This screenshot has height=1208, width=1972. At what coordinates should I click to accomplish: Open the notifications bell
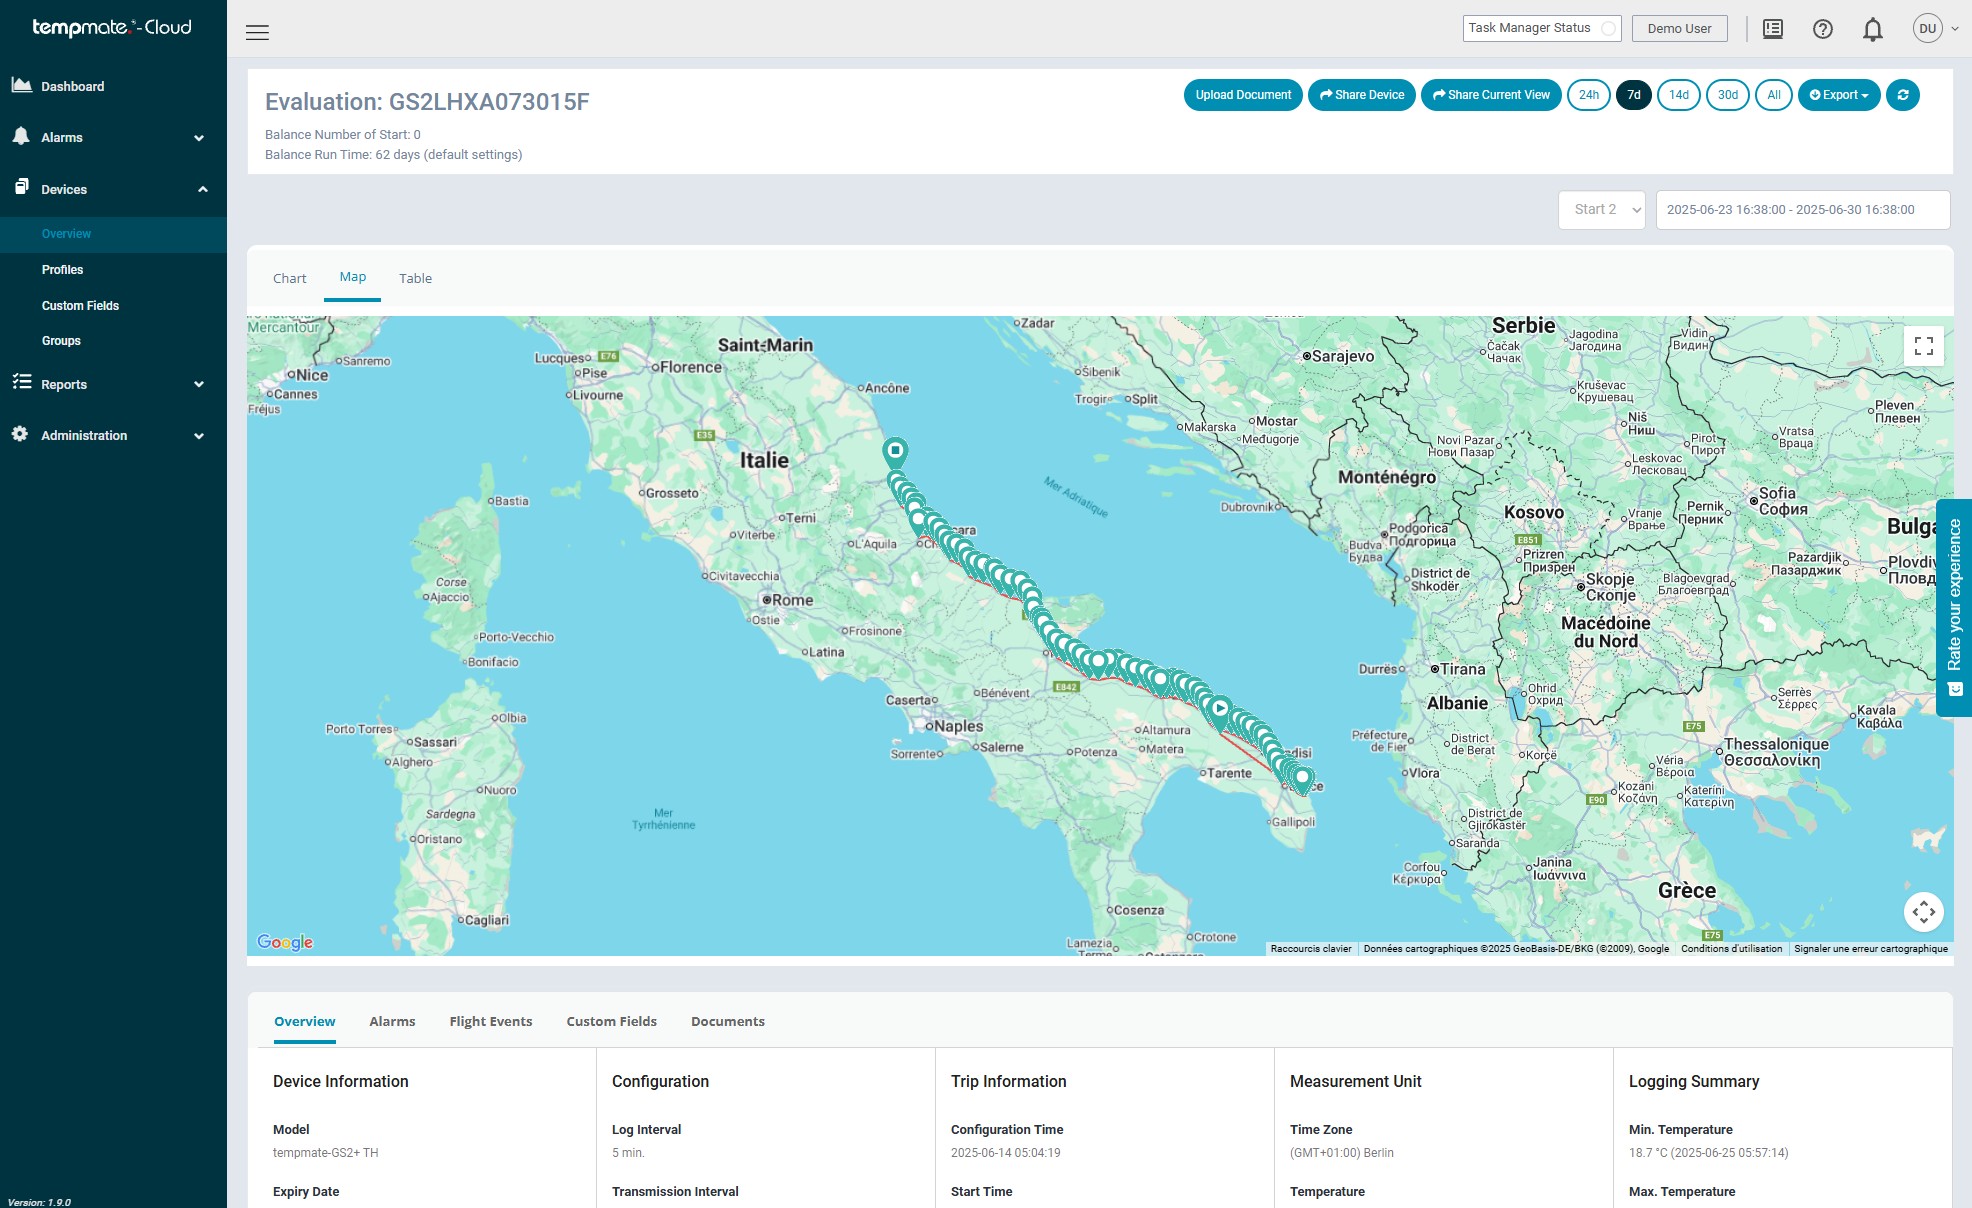1872,29
